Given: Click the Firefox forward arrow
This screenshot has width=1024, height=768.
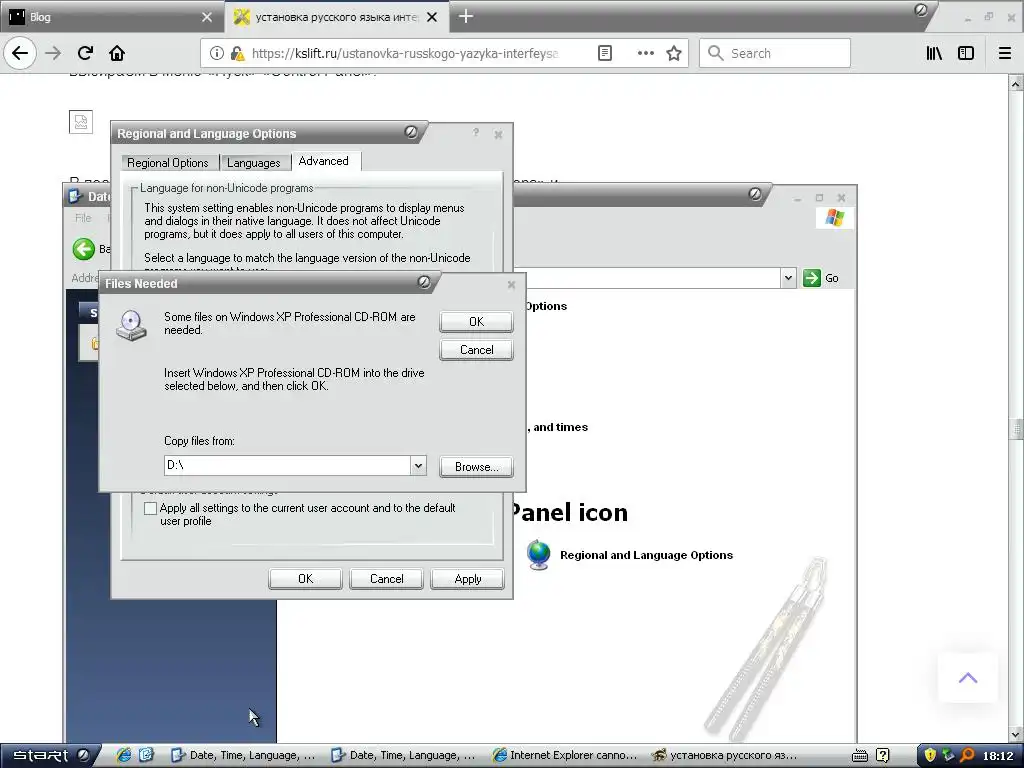Looking at the screenshot, I should [53, 53].
